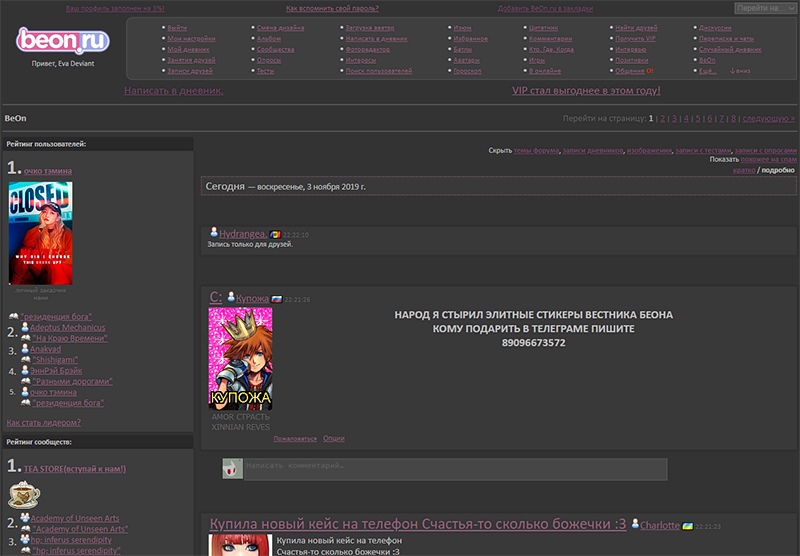This screenshot has height=556, width=800.
Task: Click 'Выйти' to log out
Action: coord(177,28)
